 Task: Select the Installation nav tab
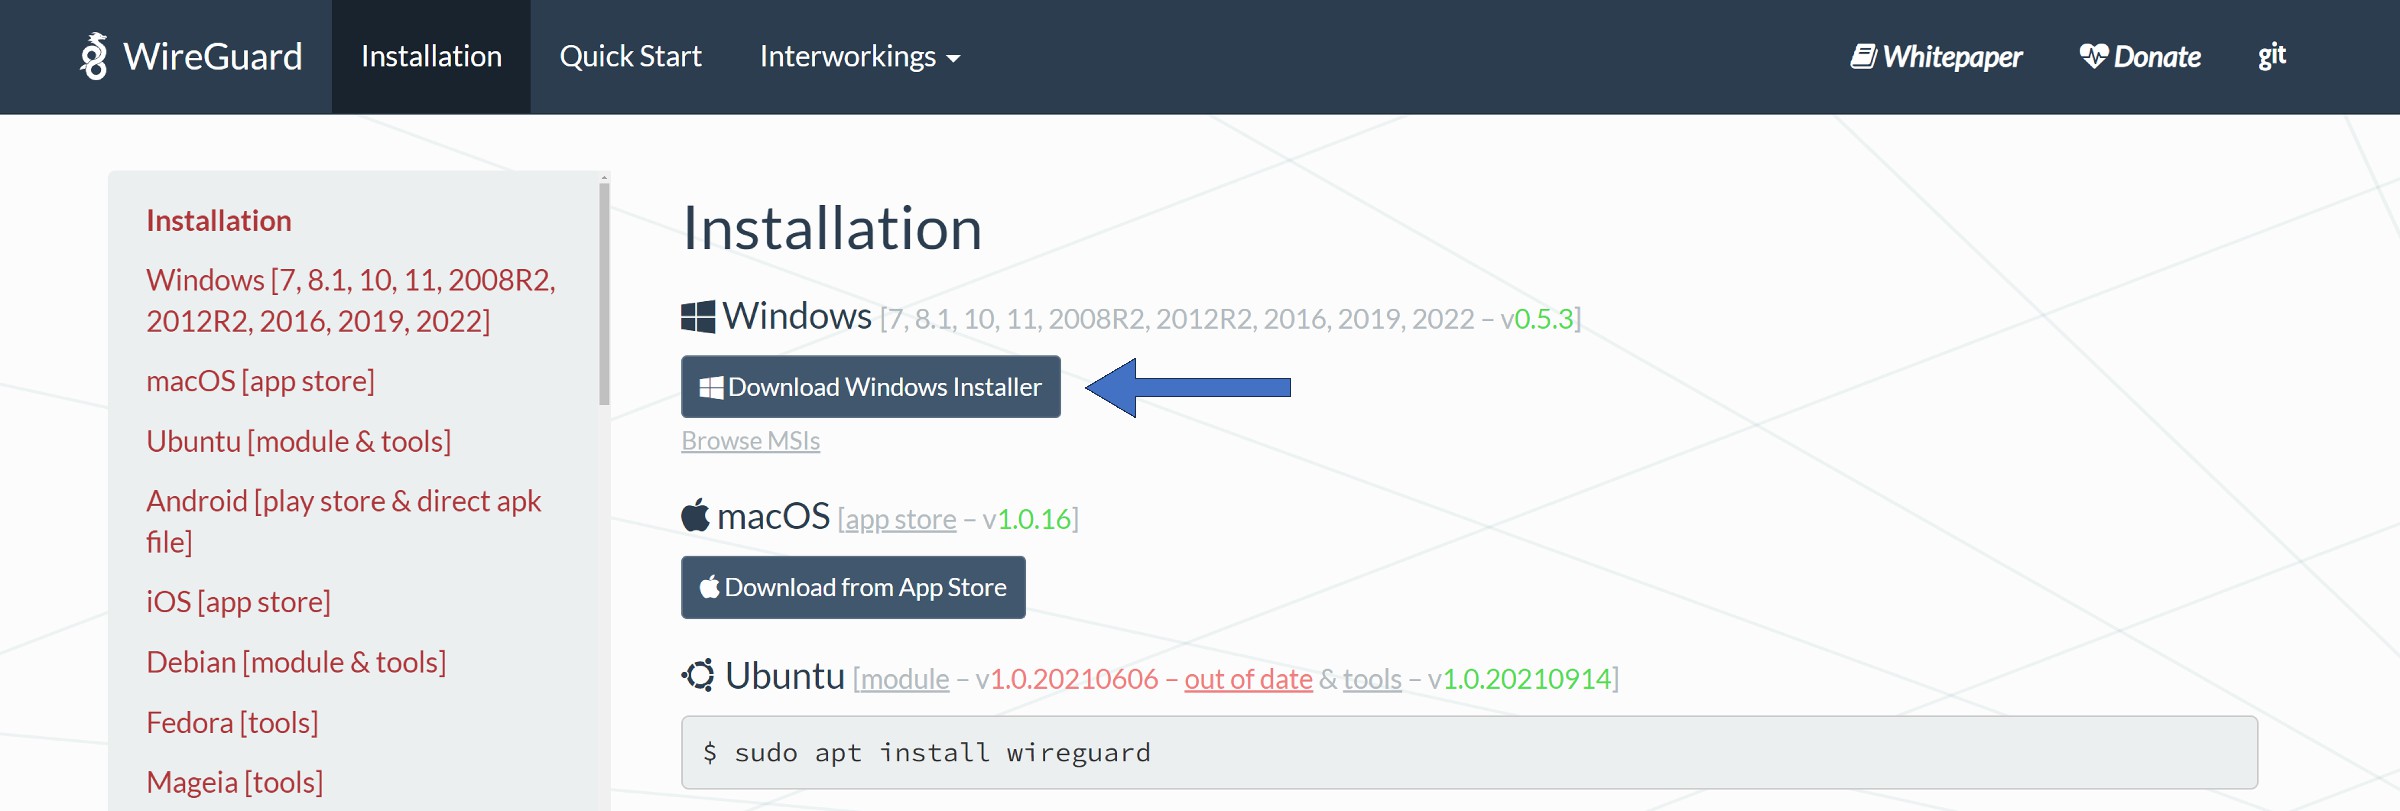click(x=431, y=57)
